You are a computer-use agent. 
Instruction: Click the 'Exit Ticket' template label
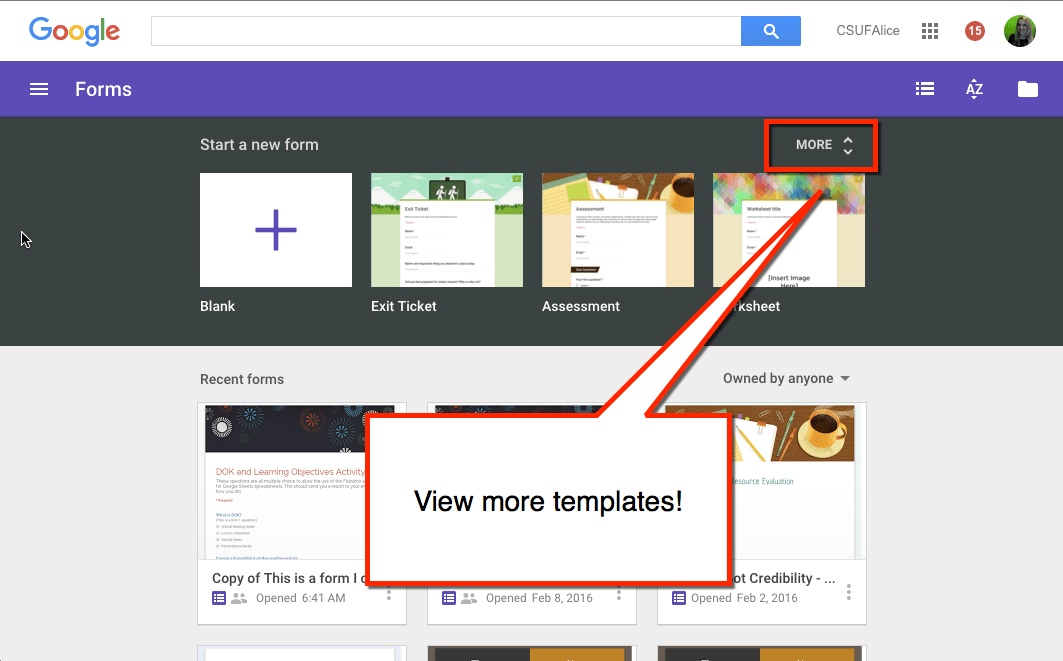click(x=403, y=306)
